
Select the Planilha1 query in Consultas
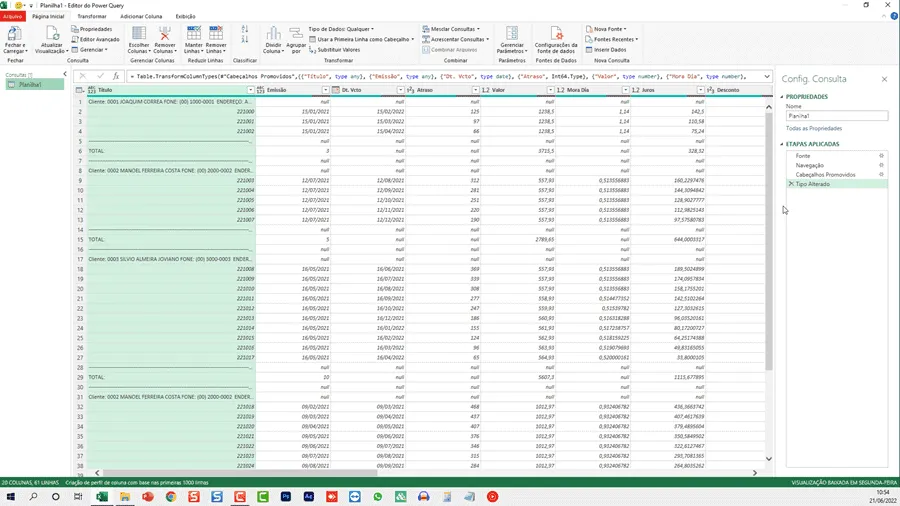point(35,84)
